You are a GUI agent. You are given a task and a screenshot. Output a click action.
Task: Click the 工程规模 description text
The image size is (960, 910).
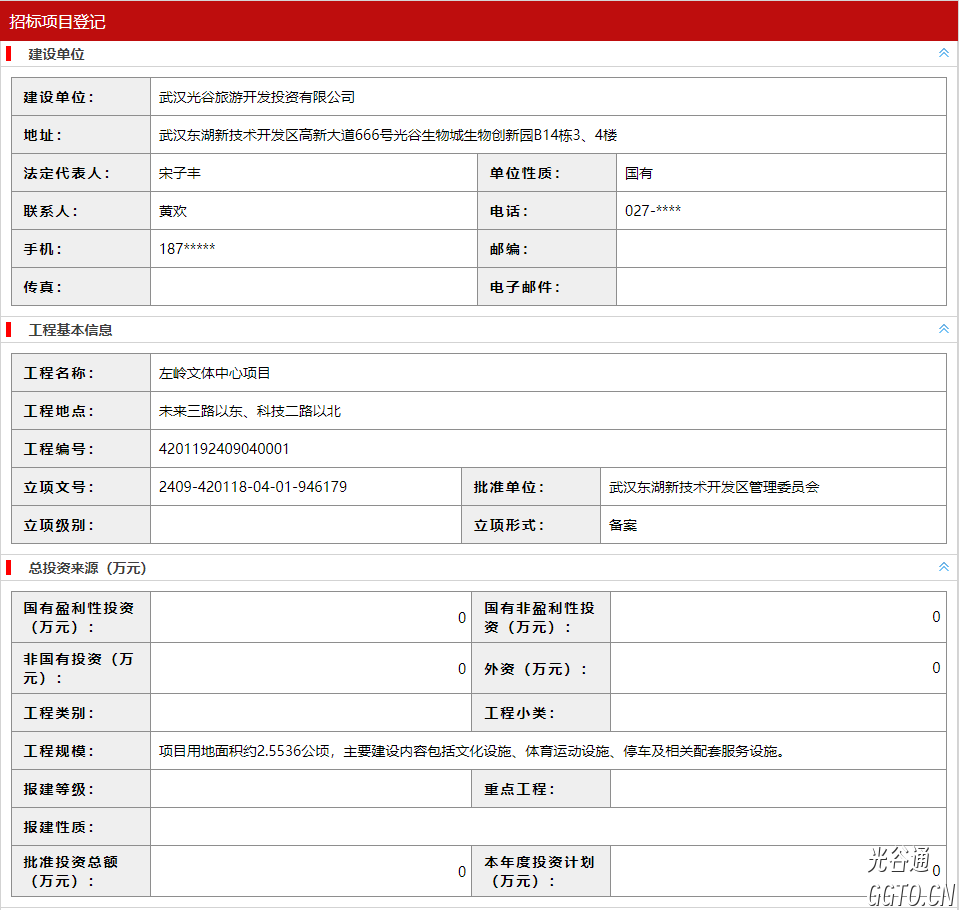coord(471,751)
